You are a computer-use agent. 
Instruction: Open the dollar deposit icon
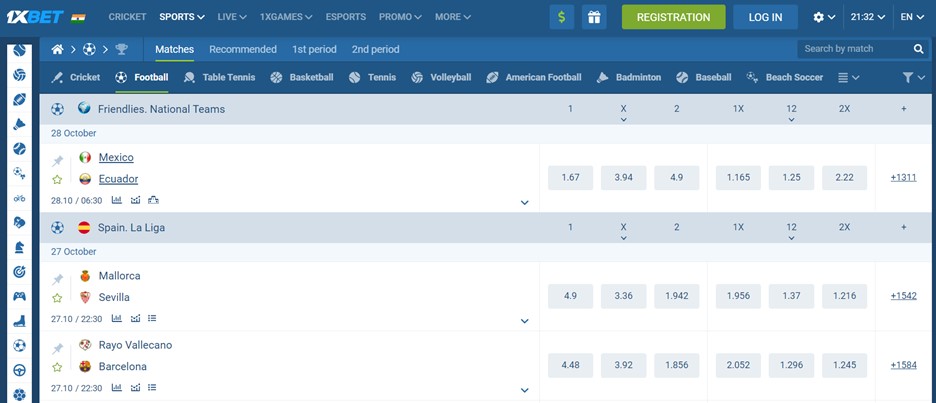pyautogui.click(x=562, y=17)
